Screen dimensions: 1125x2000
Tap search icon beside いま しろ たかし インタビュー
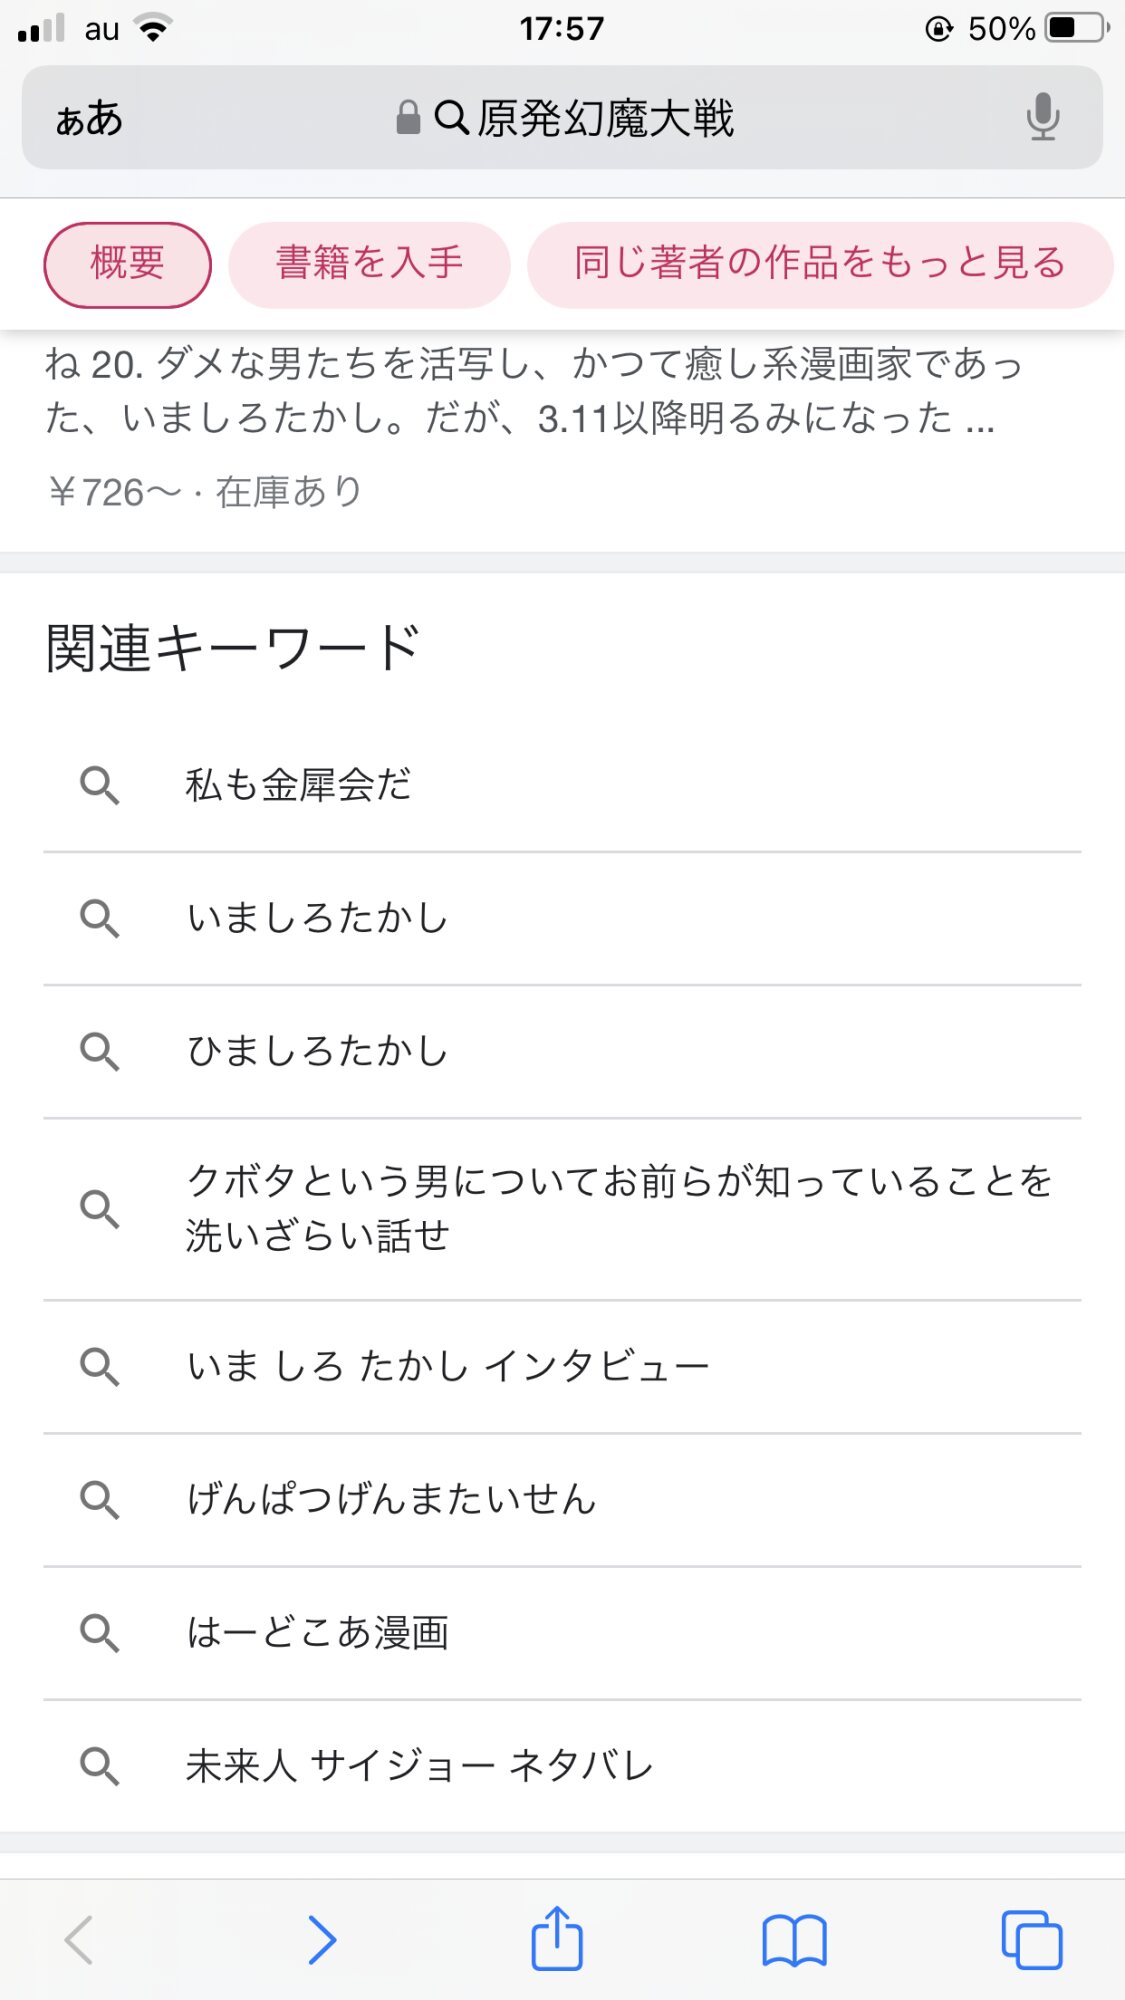[x=100, y=1366]
